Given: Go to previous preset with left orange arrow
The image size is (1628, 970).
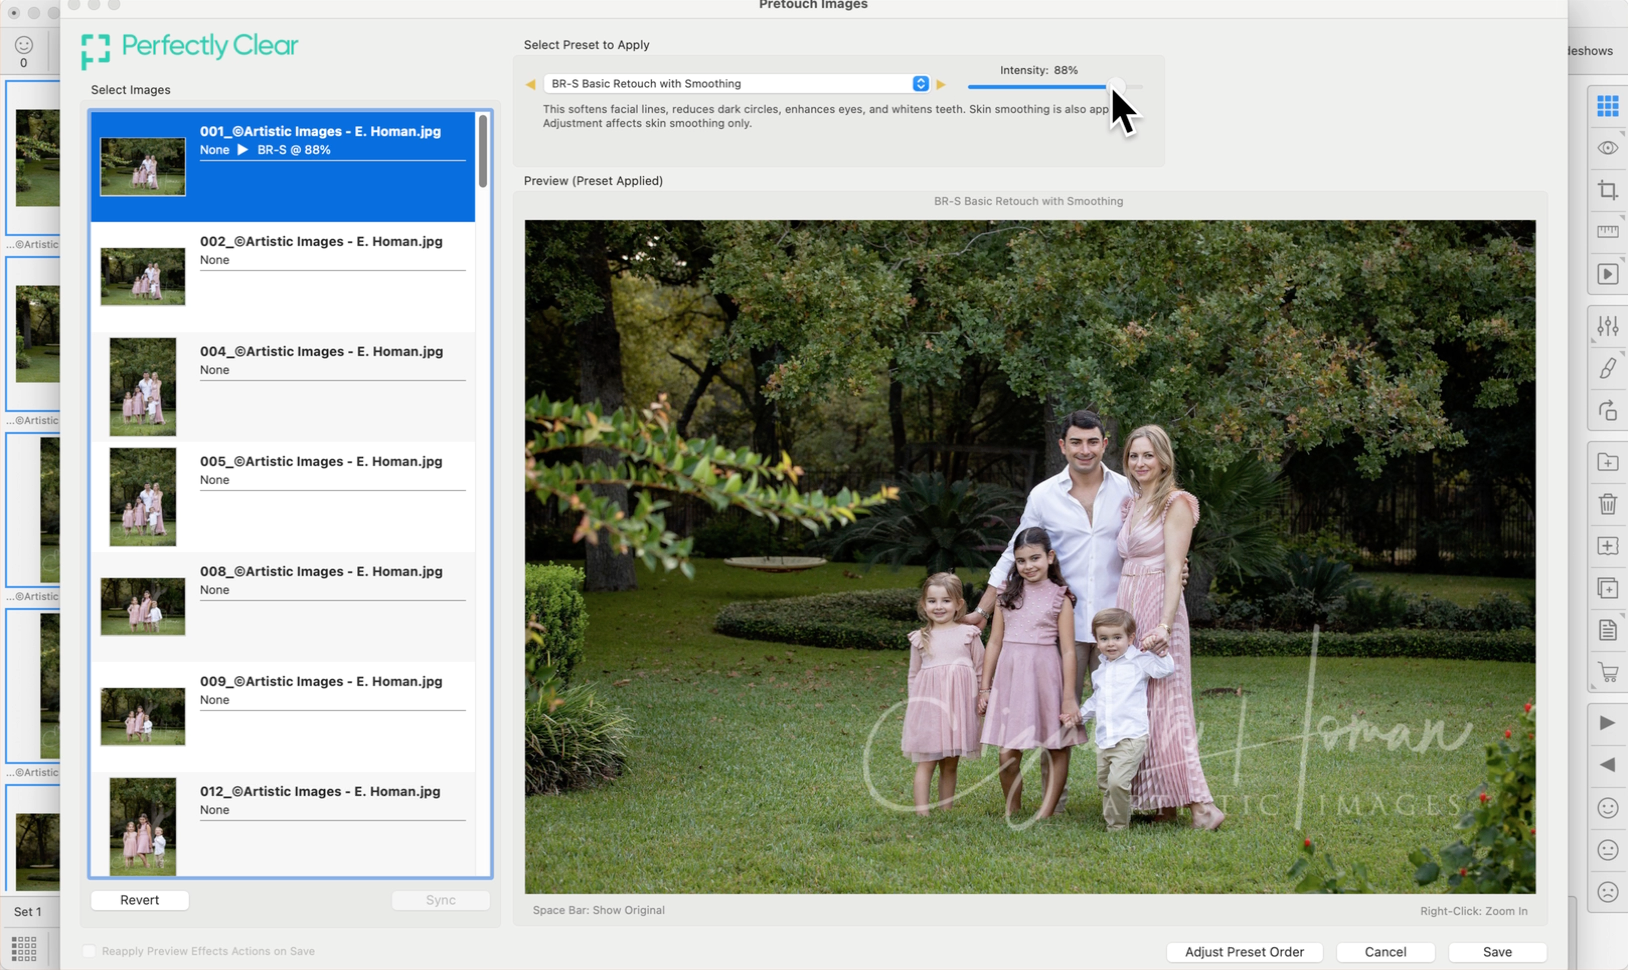Looking at the screenshot, I should pos(530,84).
